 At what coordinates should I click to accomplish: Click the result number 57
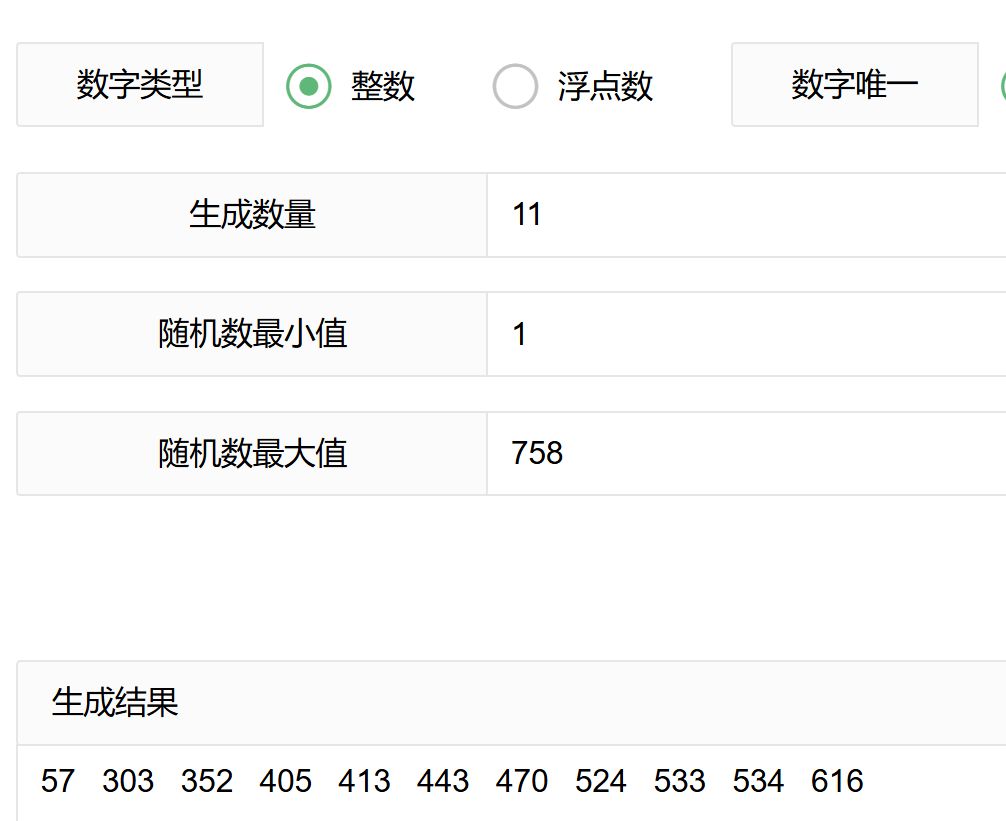click(x=58, y=781)
